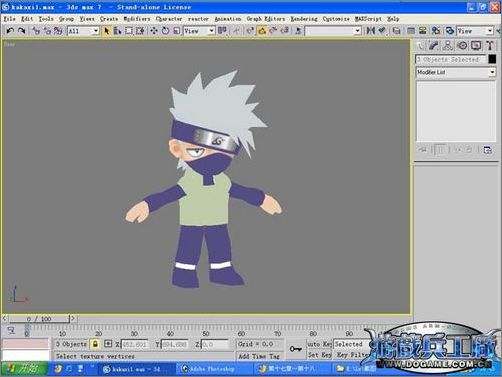
Task: Switch to the Hierarchy command panel tab
Action: click(x=448, y=46)
